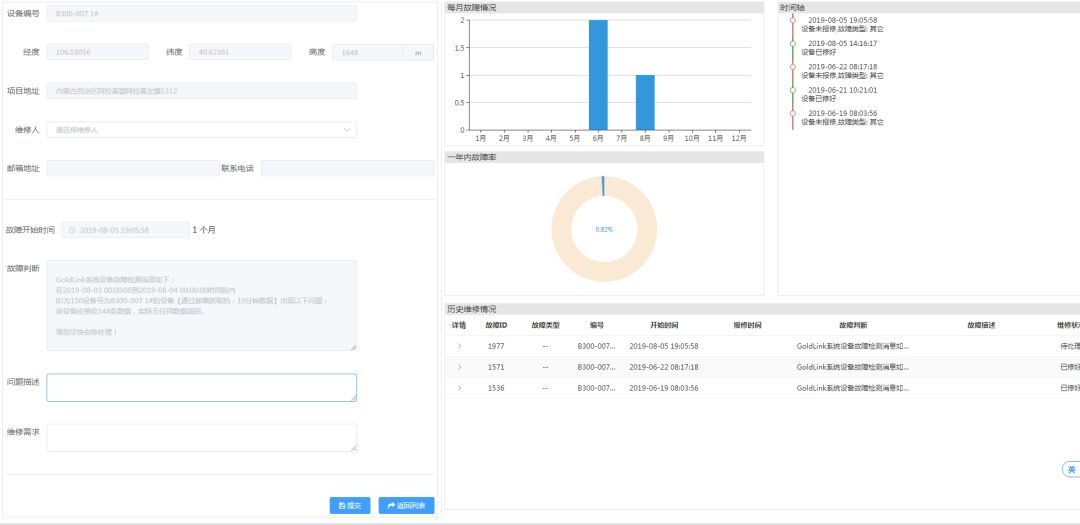Click green timeline marker for 2019-08-05 14:16:17
Viewport: 1080px width, 525px height.
pyautogui.click(x=793, y=44)
